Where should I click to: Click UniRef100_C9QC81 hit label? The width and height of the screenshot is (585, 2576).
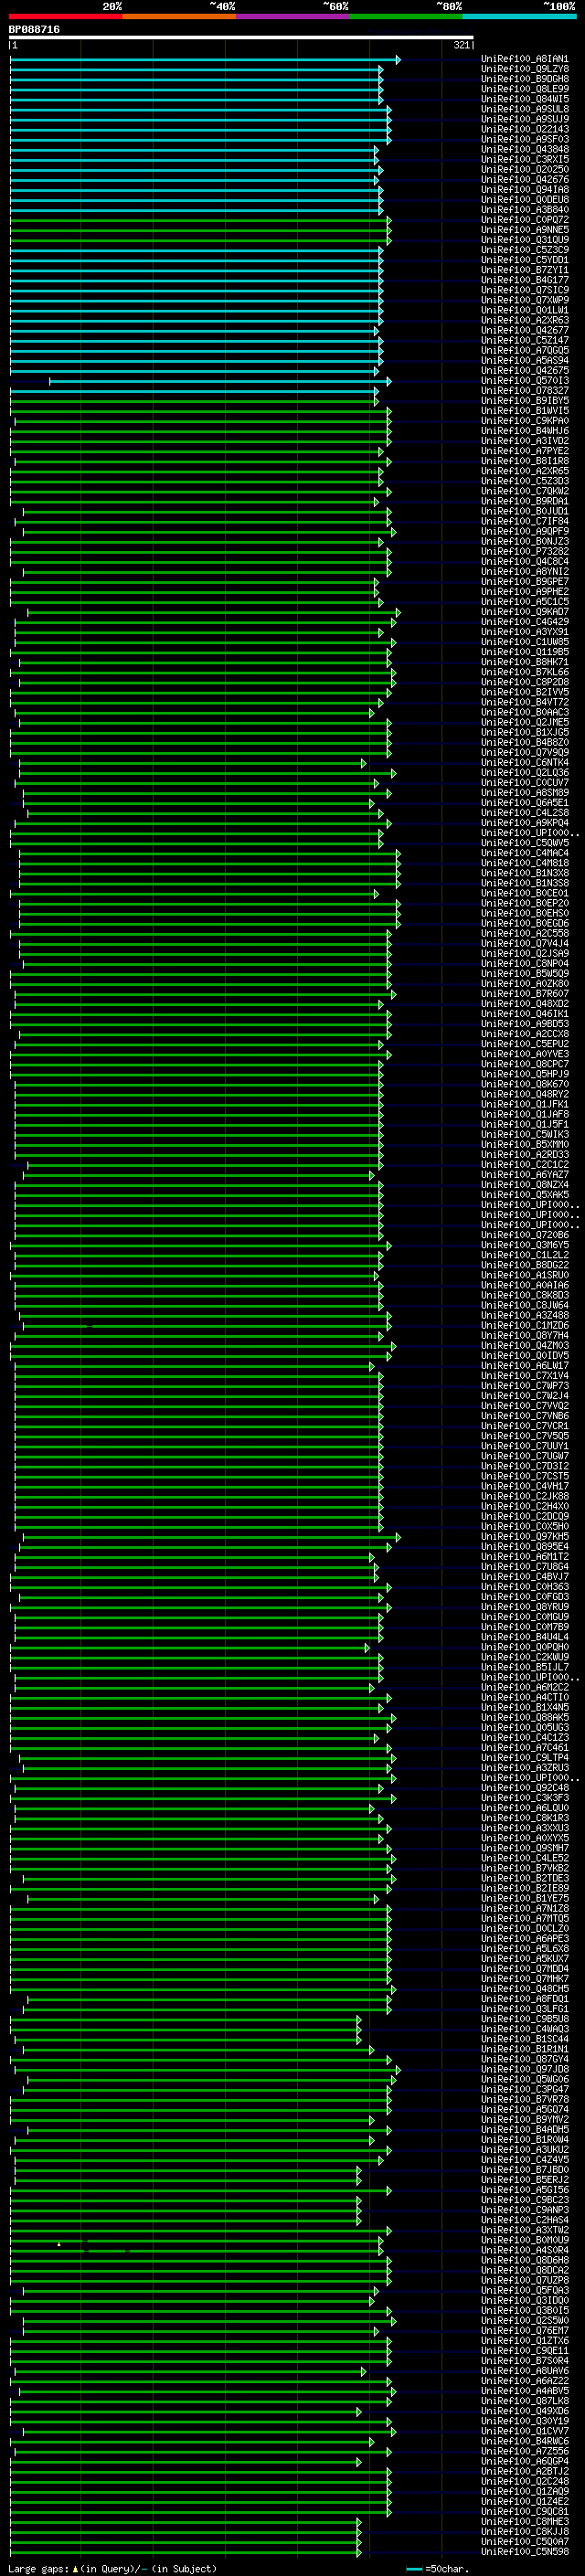[x=524, y=2512]
